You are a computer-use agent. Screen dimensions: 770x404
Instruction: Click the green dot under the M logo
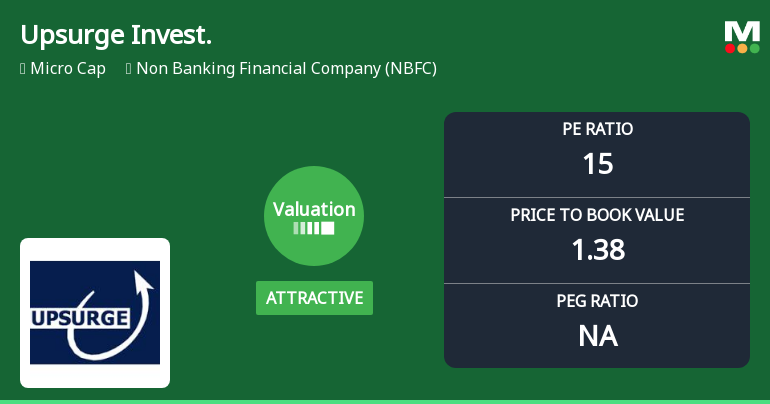[x=755, y=48]
